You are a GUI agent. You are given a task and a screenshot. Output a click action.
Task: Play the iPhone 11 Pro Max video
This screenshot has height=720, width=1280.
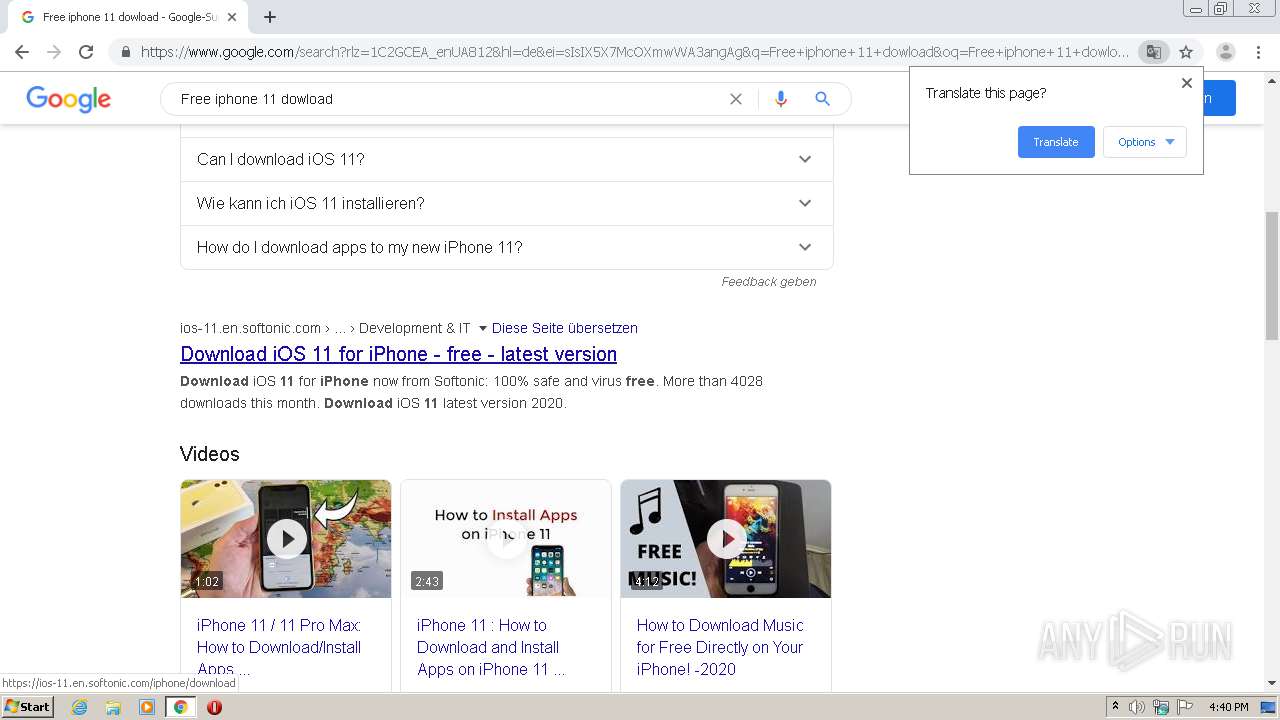click(286, 539)
